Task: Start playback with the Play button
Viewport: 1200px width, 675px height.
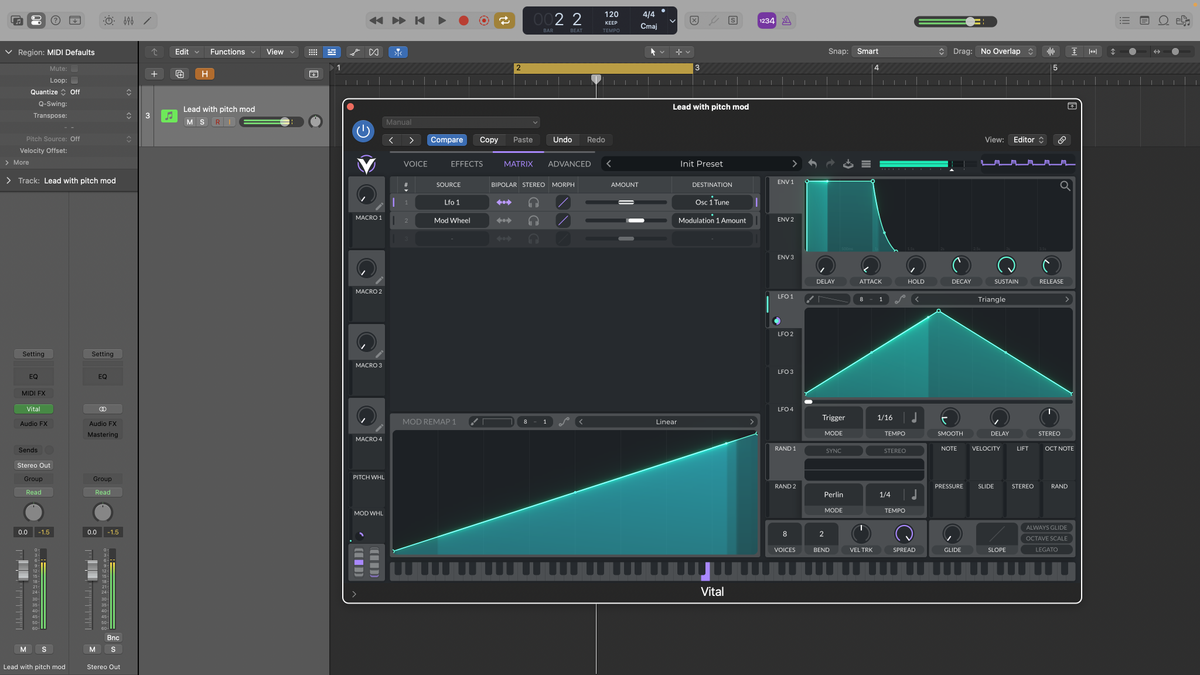Action: (x=442, y=20)
